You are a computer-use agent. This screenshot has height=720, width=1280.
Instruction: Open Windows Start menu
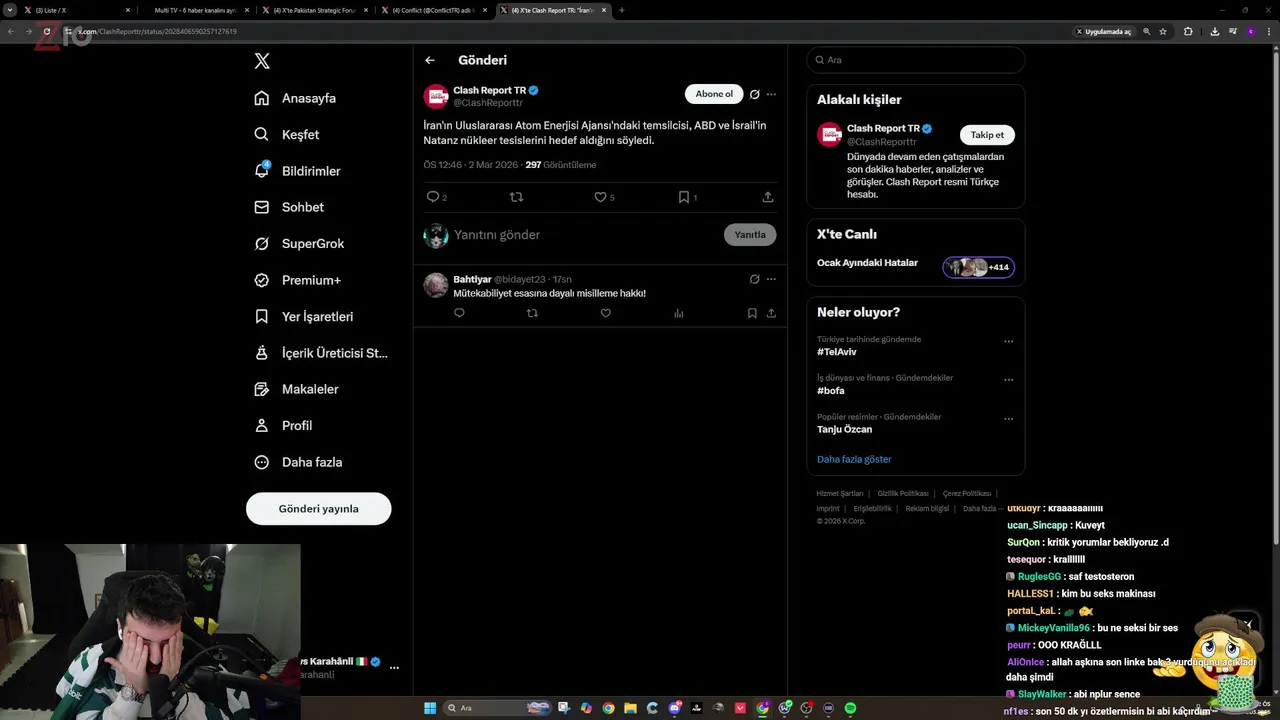click(430, 708)
